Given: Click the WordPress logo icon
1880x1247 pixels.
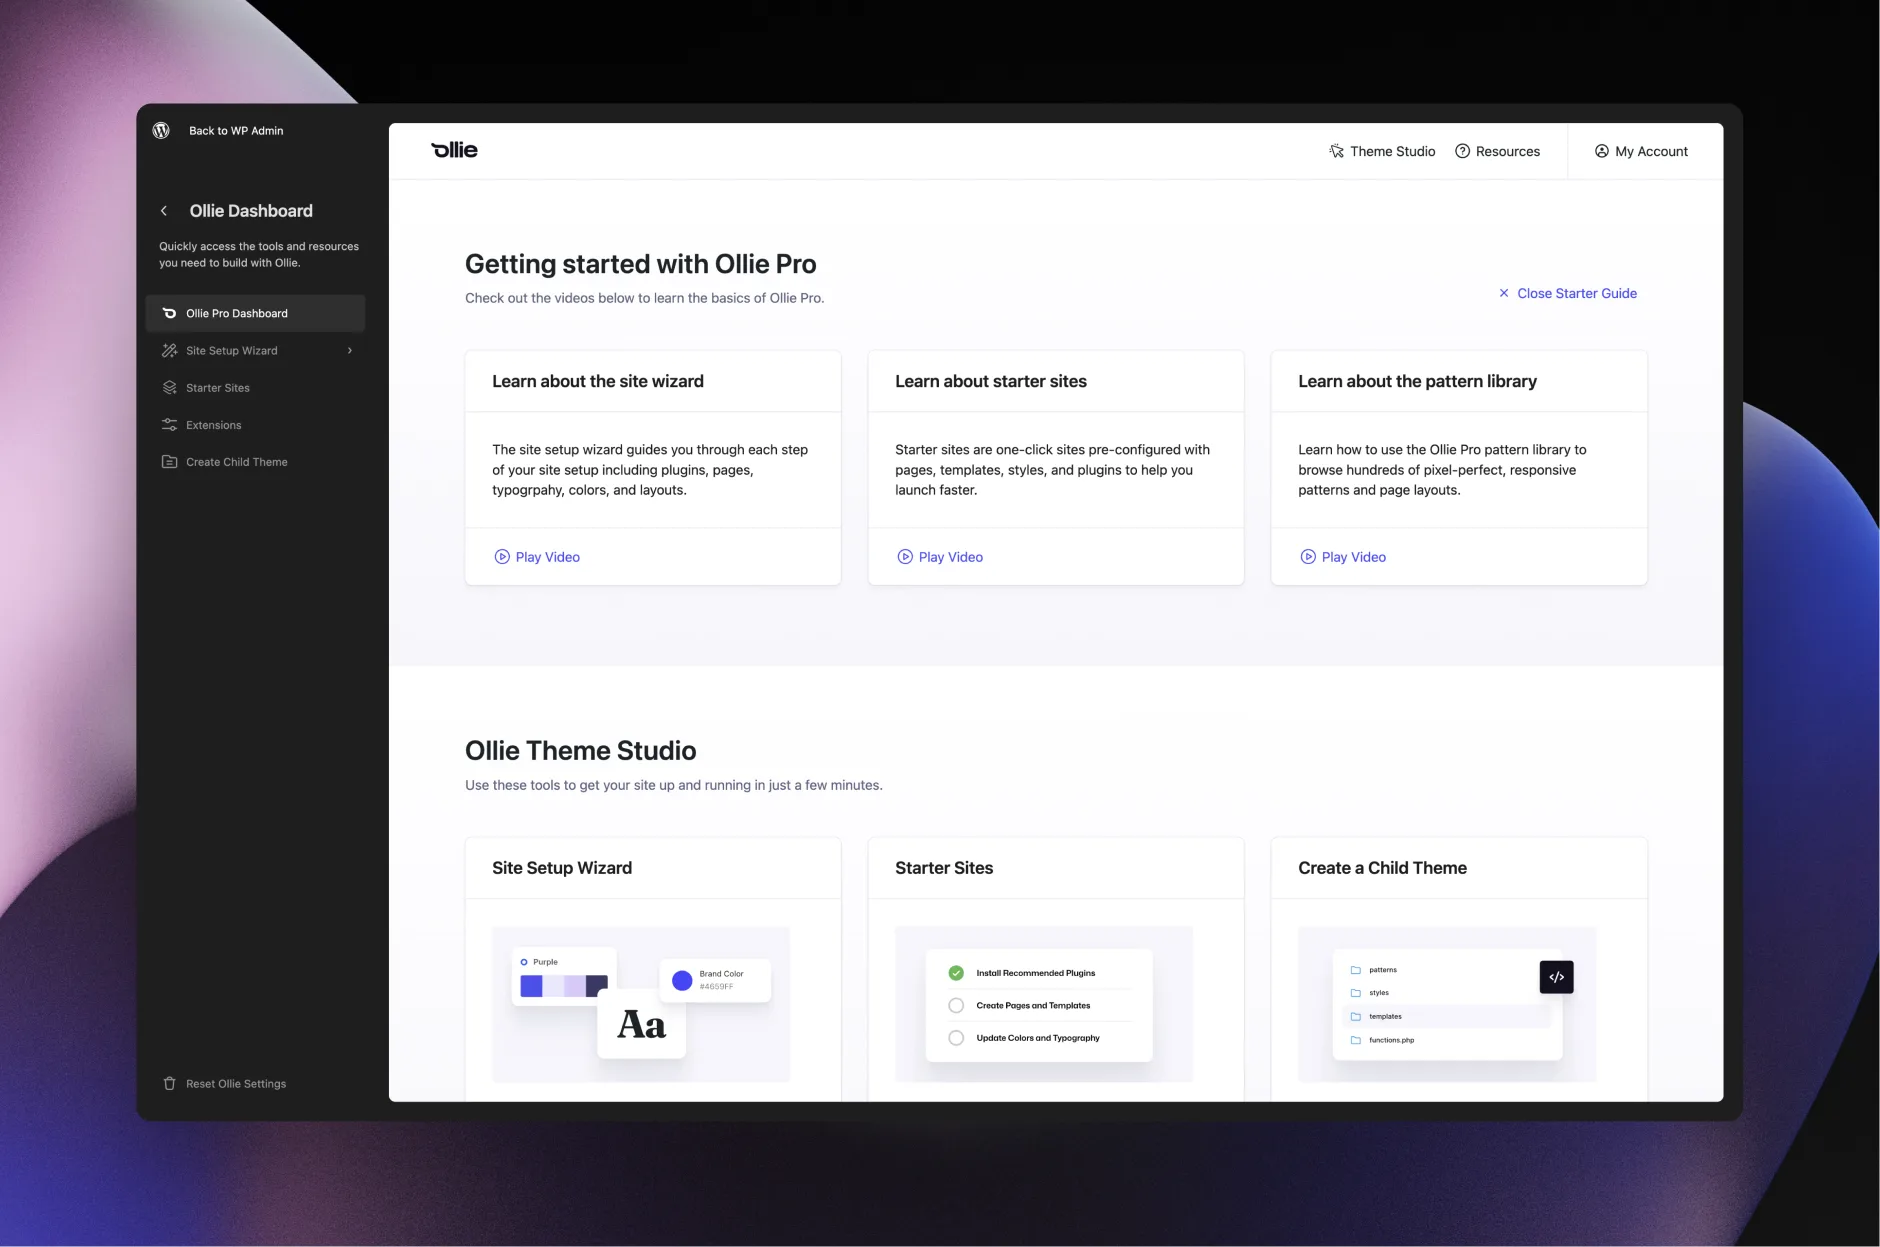Looking at the screenshot, I should pos(161,131).
